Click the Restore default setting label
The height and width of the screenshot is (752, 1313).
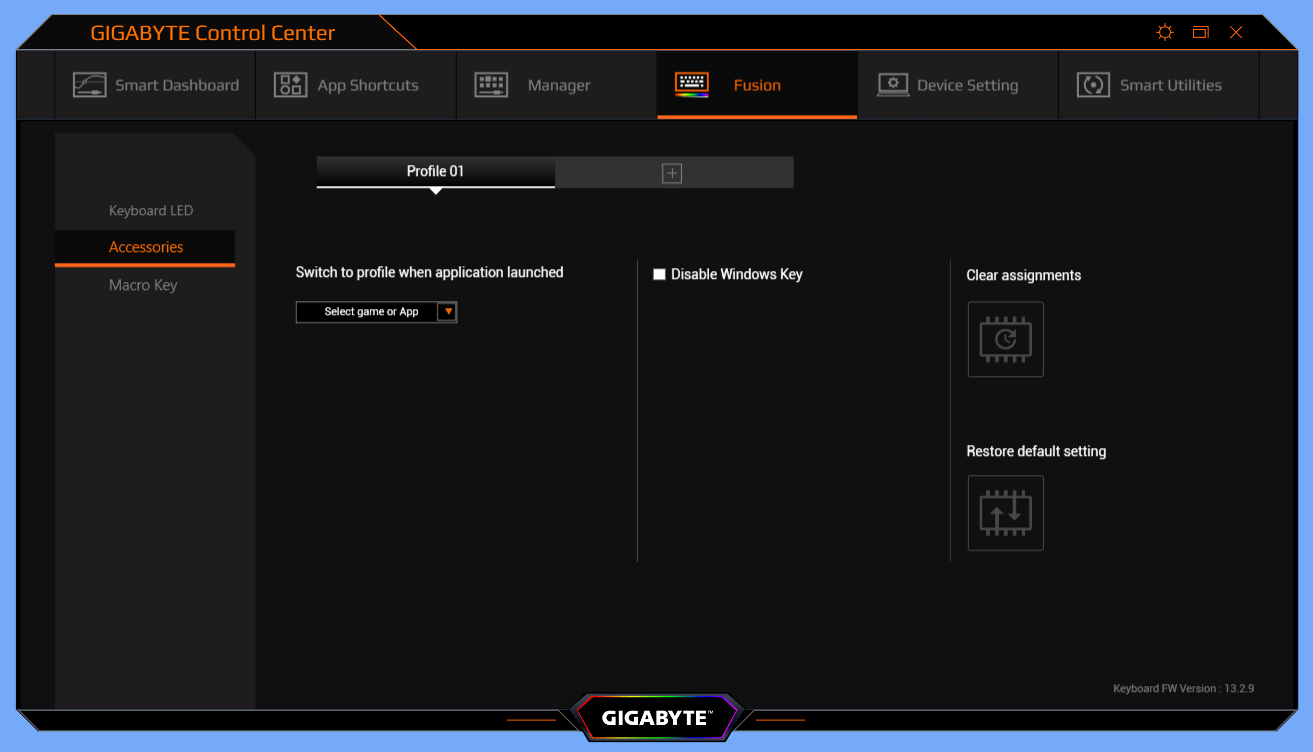tap(1036, 451)
